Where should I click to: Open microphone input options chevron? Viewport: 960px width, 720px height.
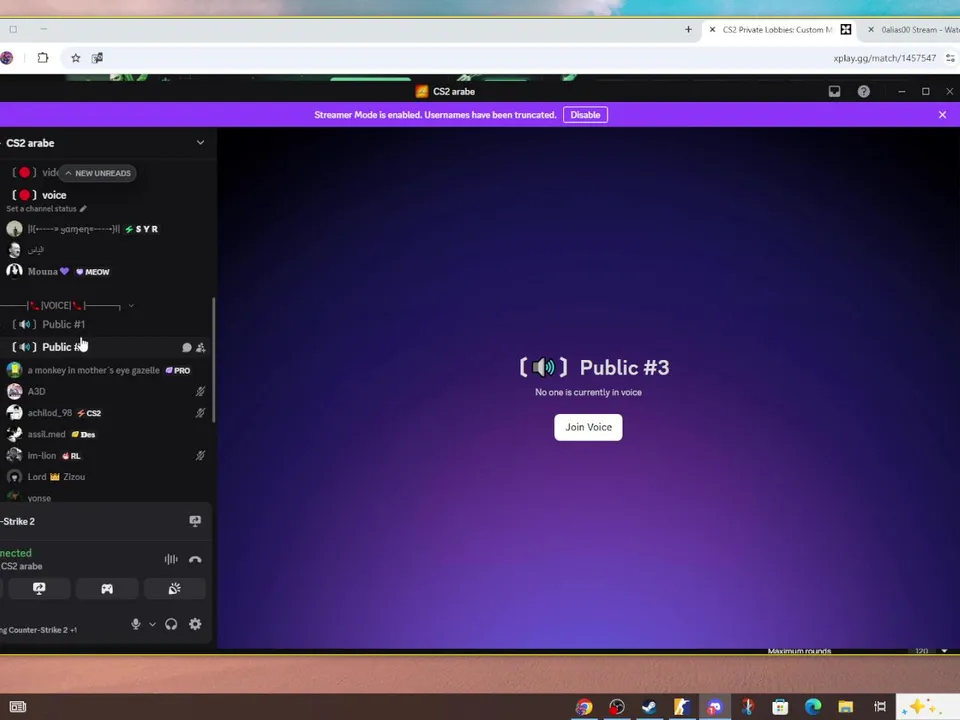pyautogui.click(x=152, y=624)
